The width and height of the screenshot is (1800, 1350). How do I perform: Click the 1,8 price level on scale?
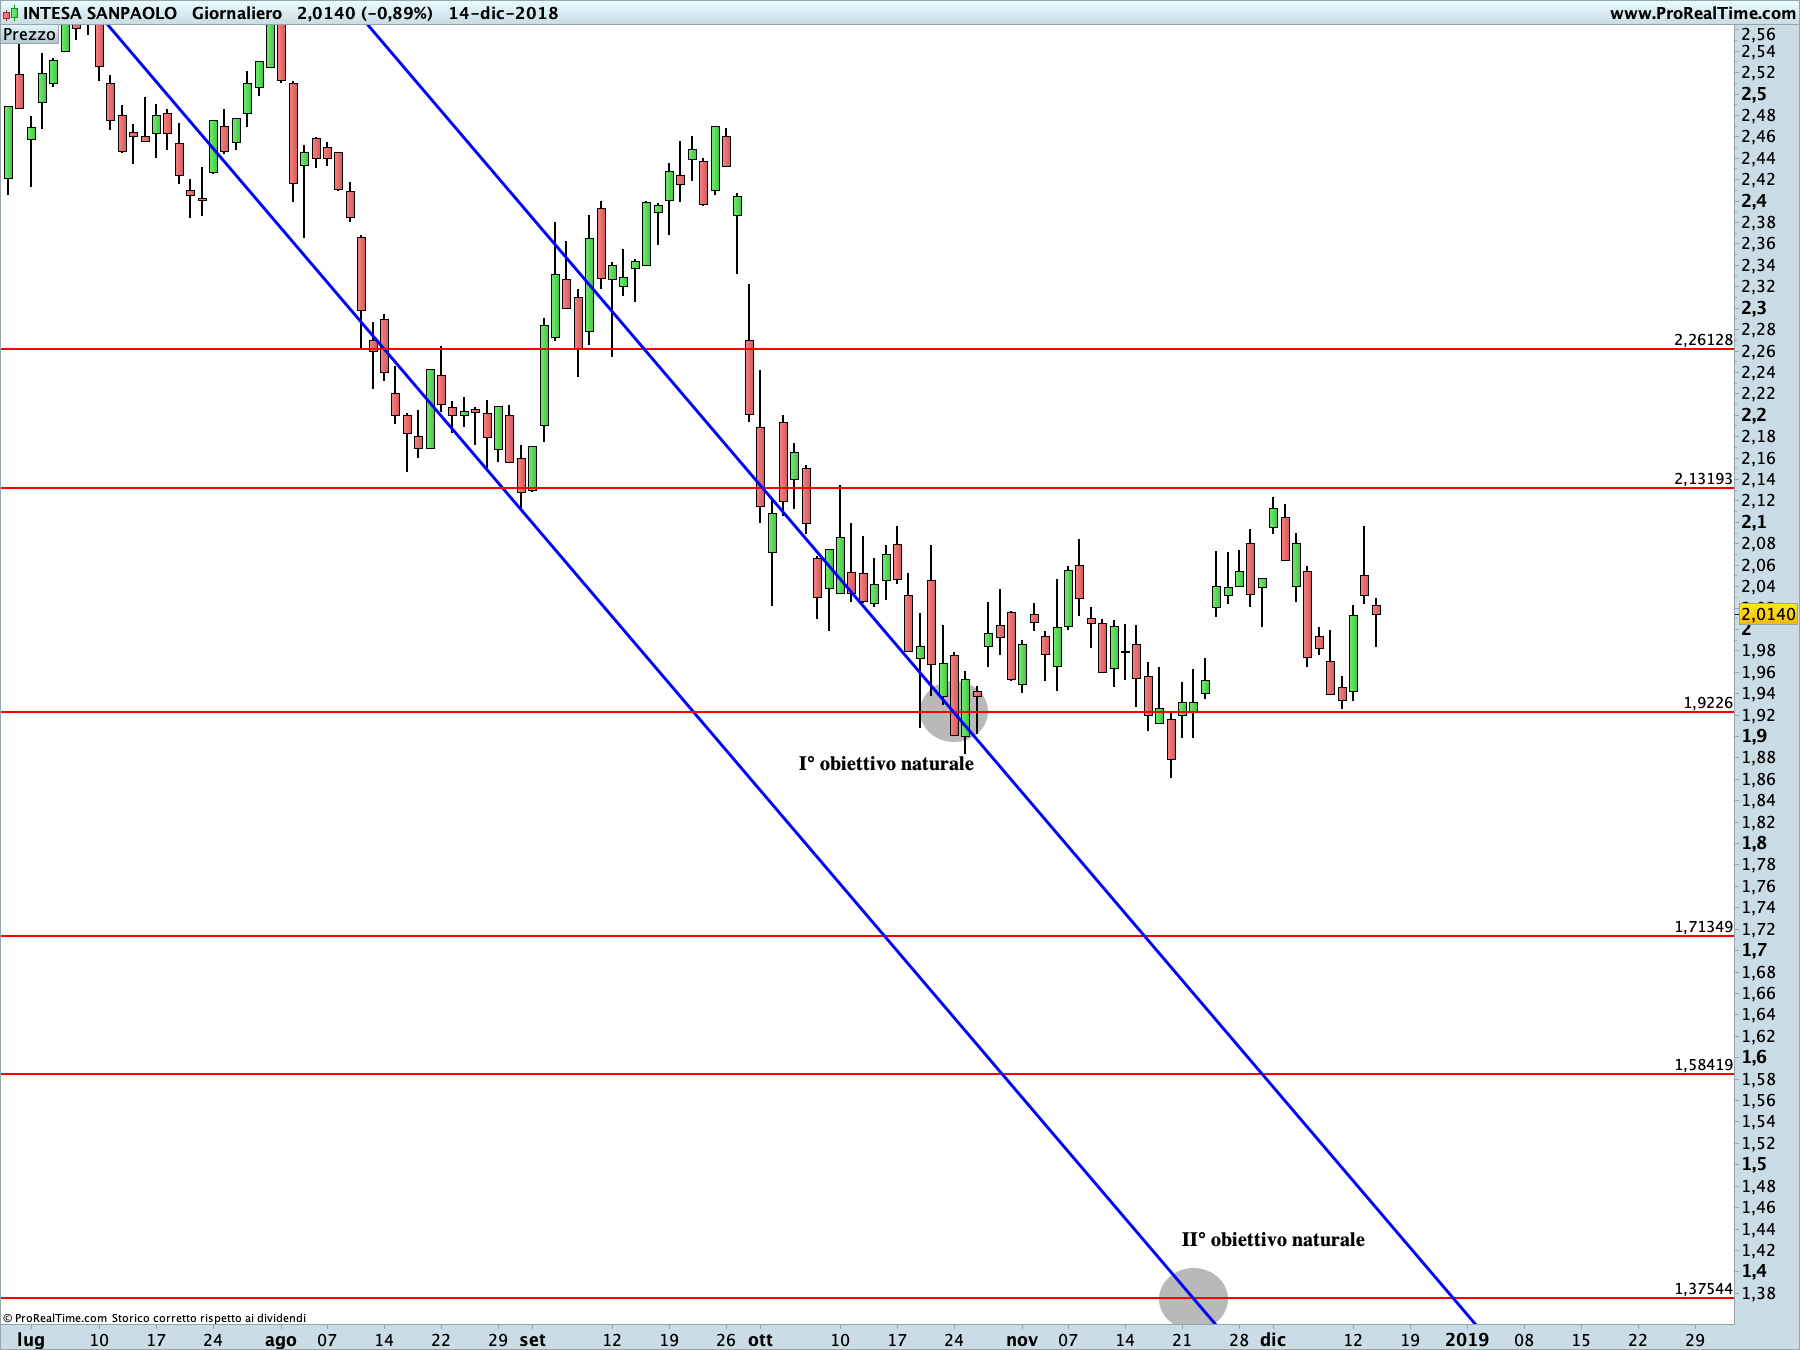click(x=1754, y=843)
